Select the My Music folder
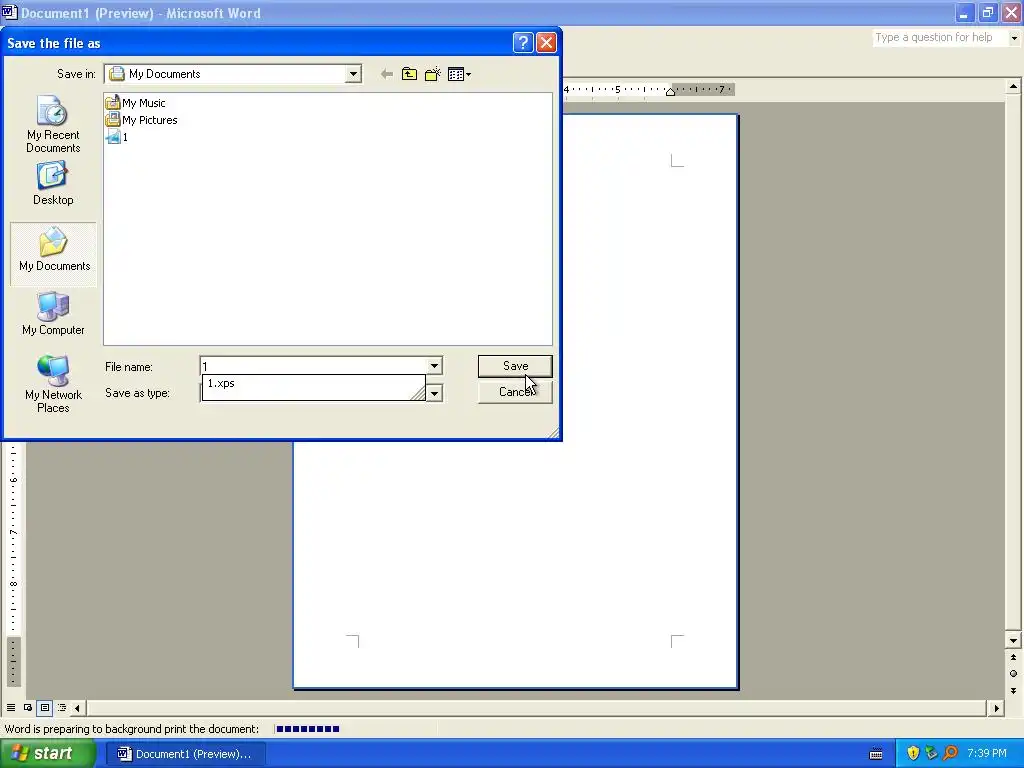This screenshot has height=768, width=1024. 136,103
